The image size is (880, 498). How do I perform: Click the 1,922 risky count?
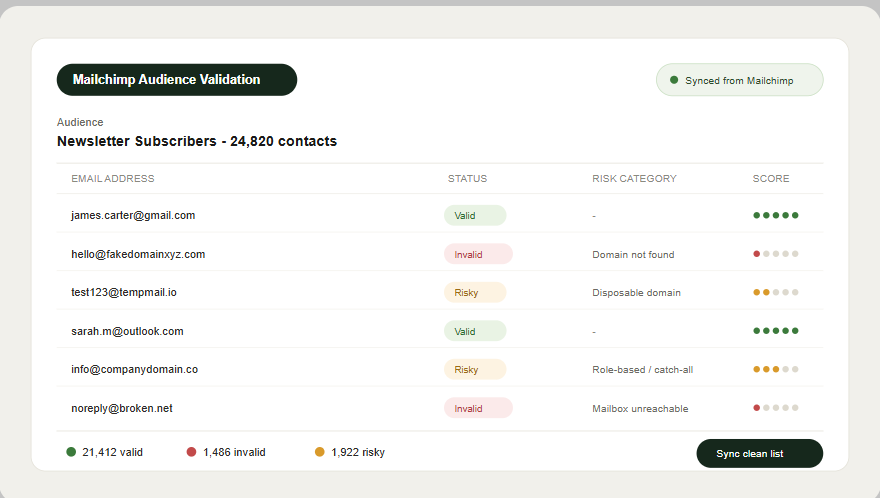(x=358, y=453)
